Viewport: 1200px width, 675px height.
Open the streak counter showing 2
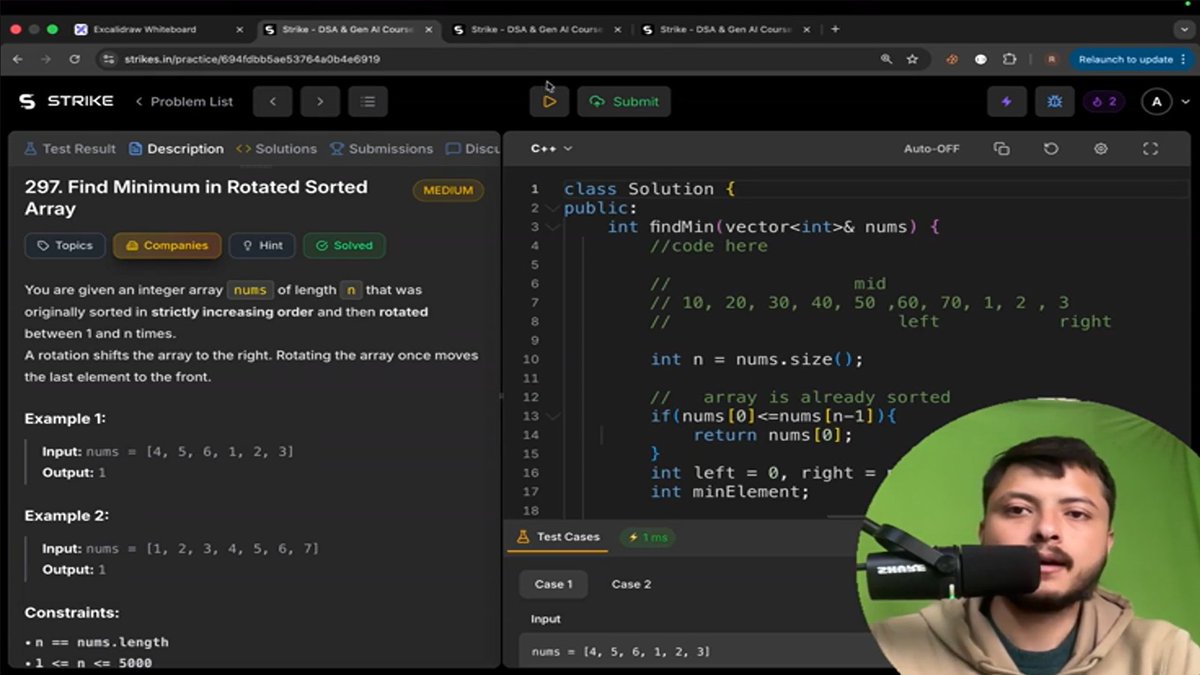[1104, 101]
